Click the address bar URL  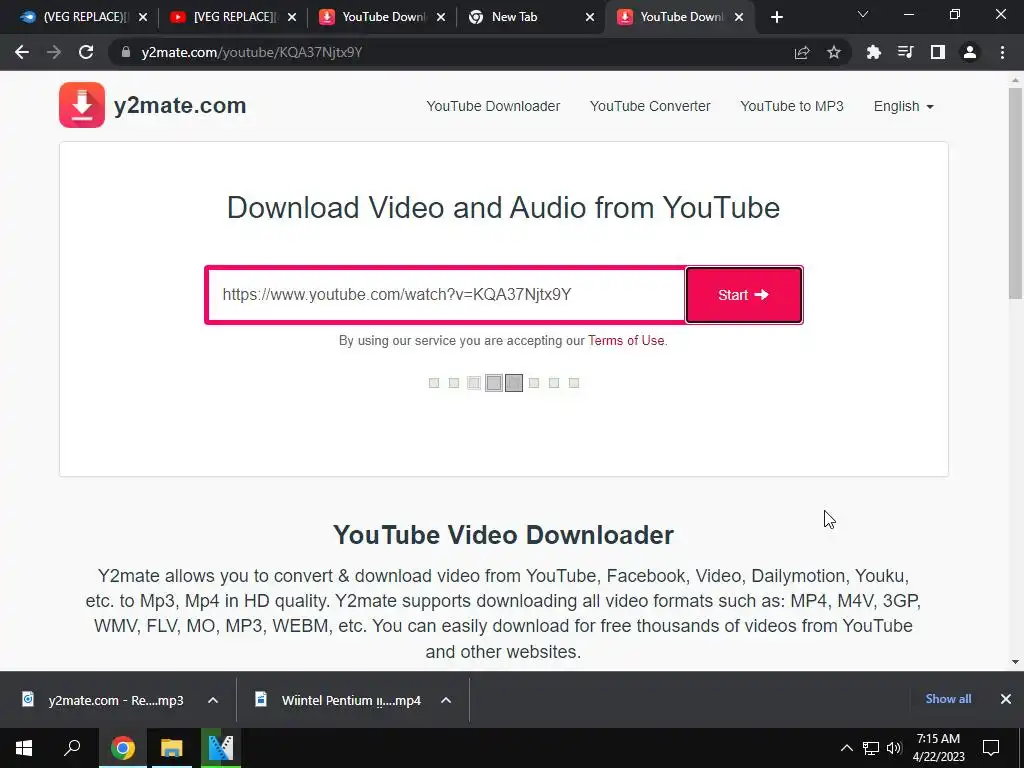point(251,52)
